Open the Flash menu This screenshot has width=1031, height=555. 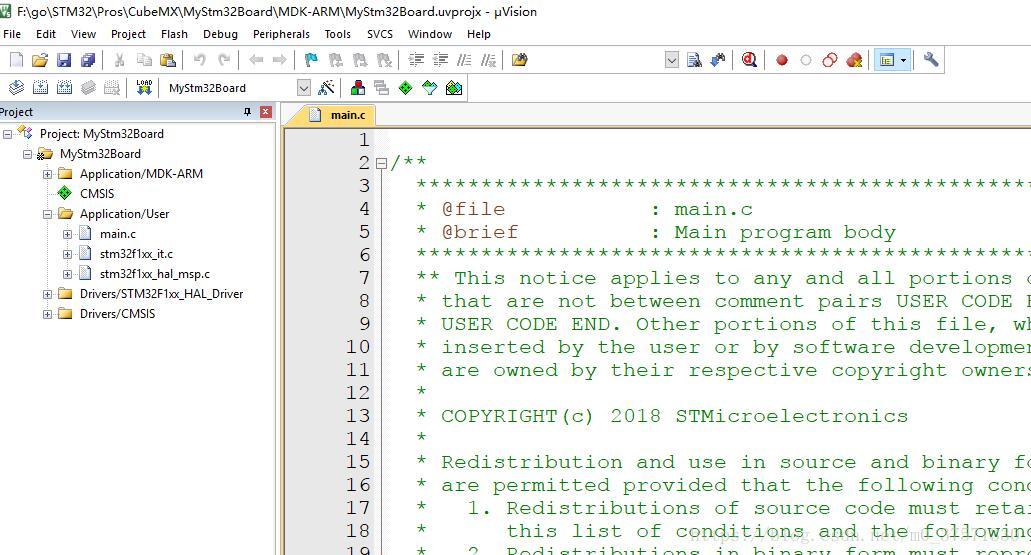coord(174,34)
